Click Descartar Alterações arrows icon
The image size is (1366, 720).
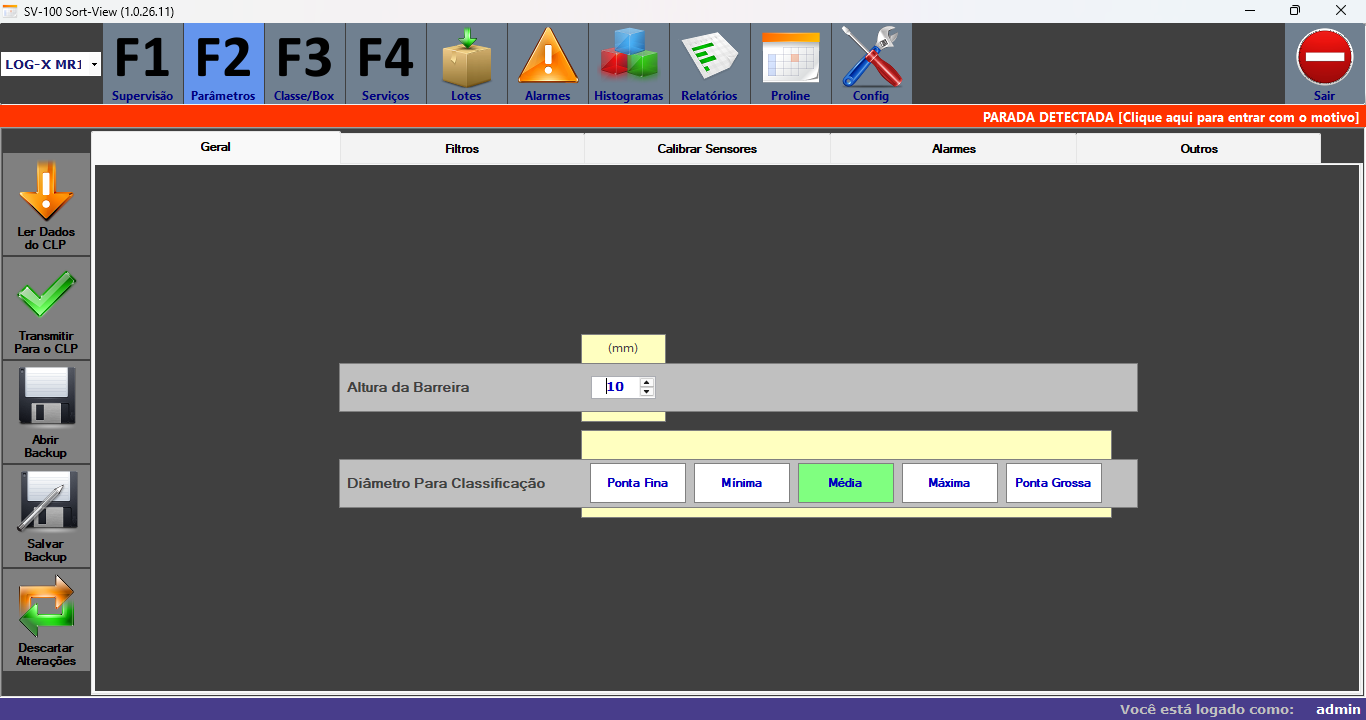pos(46,620)
